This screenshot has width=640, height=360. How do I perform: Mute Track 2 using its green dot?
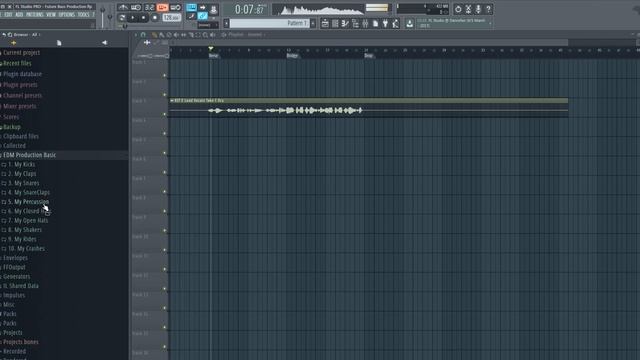point(165,95)
